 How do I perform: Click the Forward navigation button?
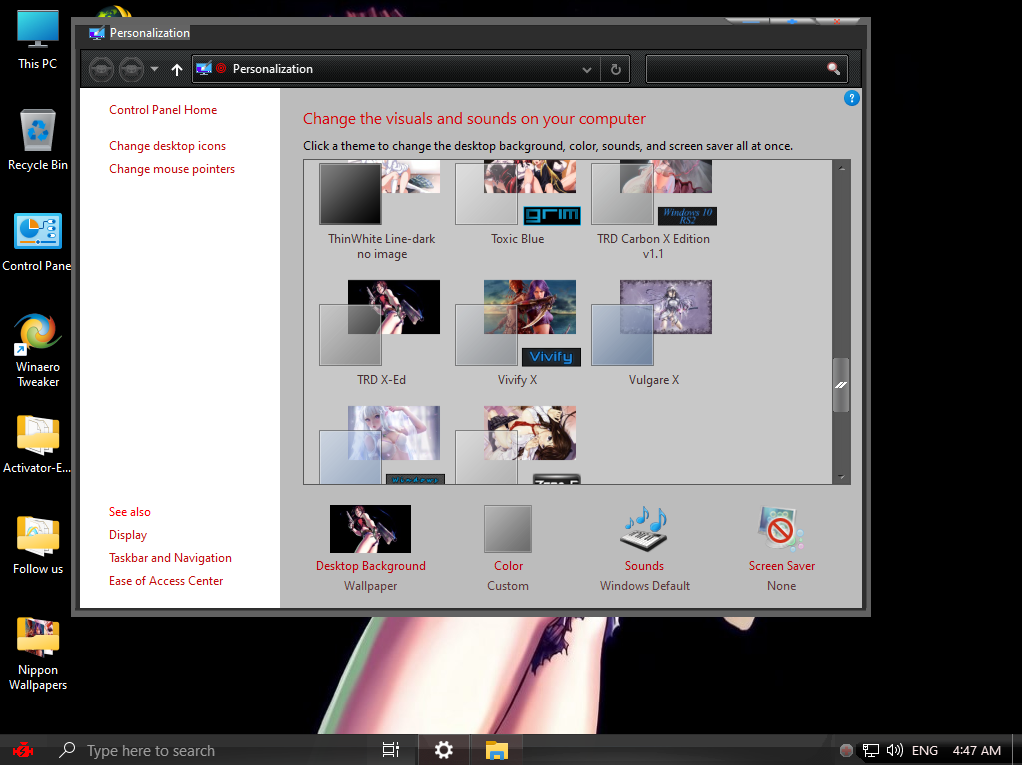131,69
